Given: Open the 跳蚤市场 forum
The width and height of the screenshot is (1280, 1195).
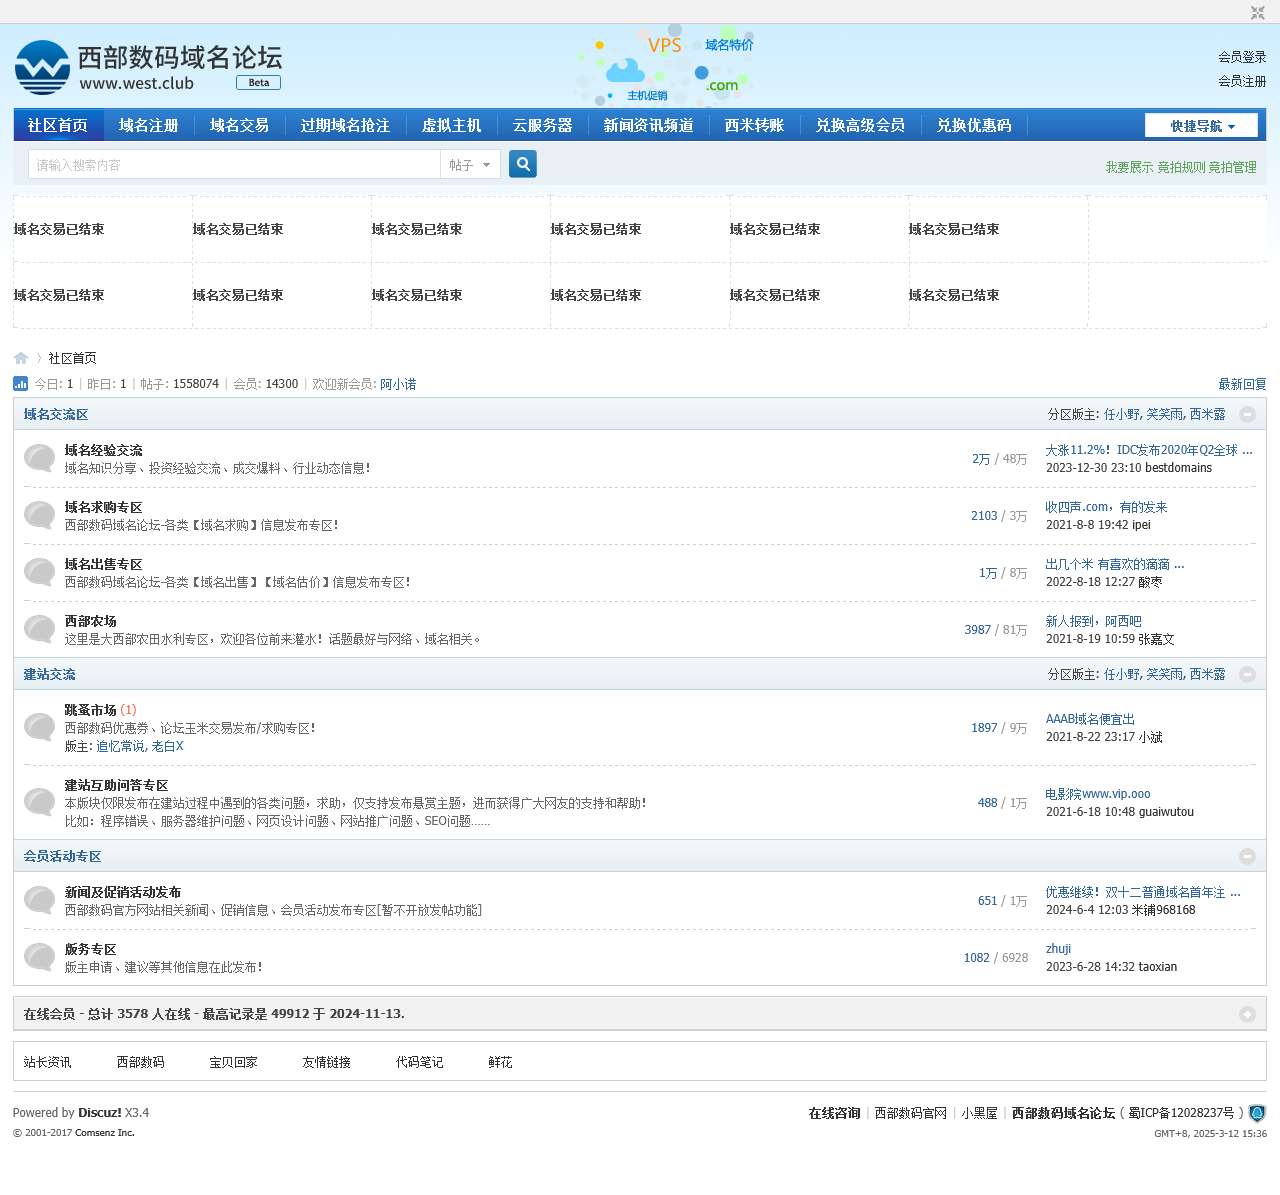Looking at the screenshot, I should click(x=91, y=710).
